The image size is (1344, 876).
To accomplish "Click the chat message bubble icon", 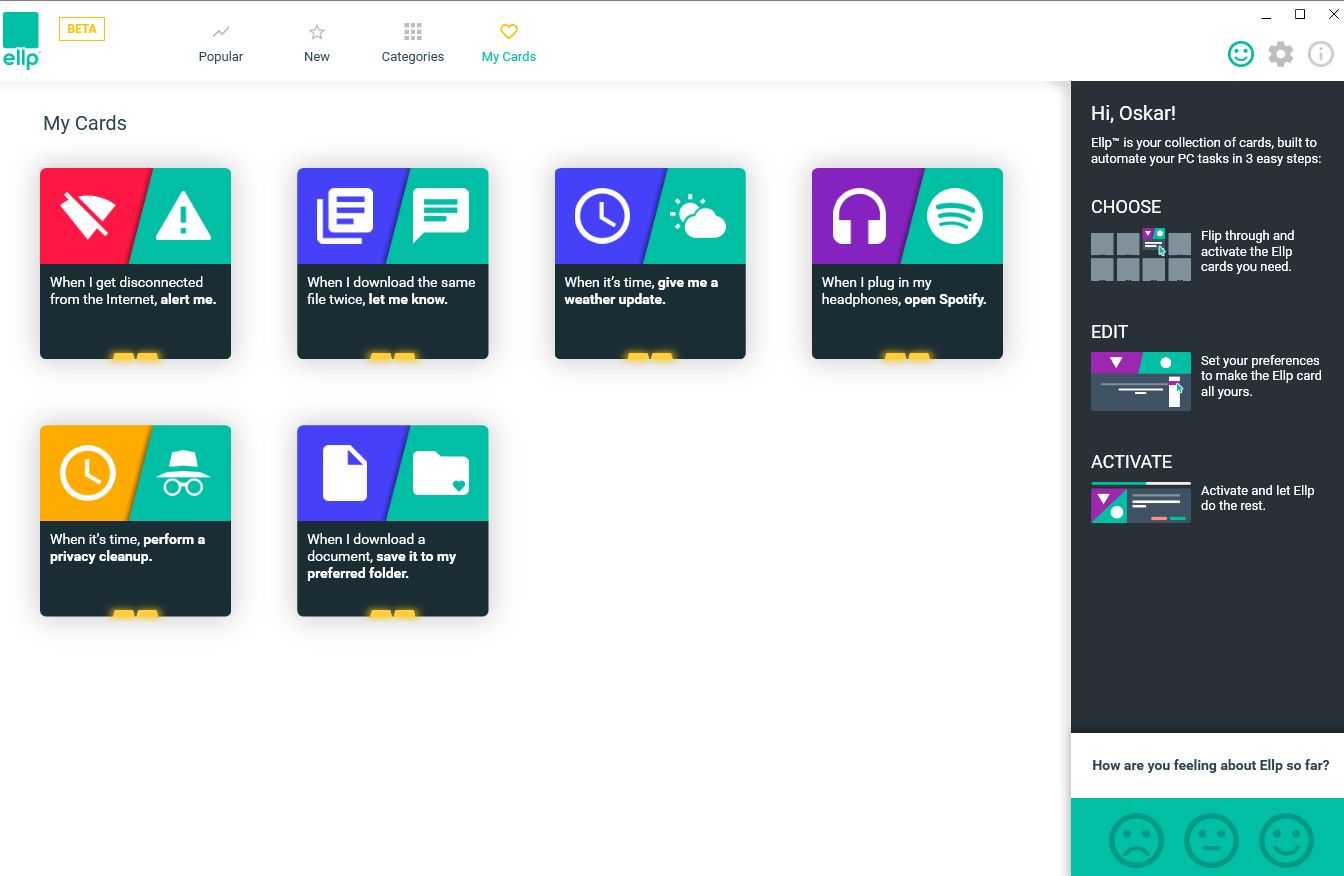I will 441,216.
